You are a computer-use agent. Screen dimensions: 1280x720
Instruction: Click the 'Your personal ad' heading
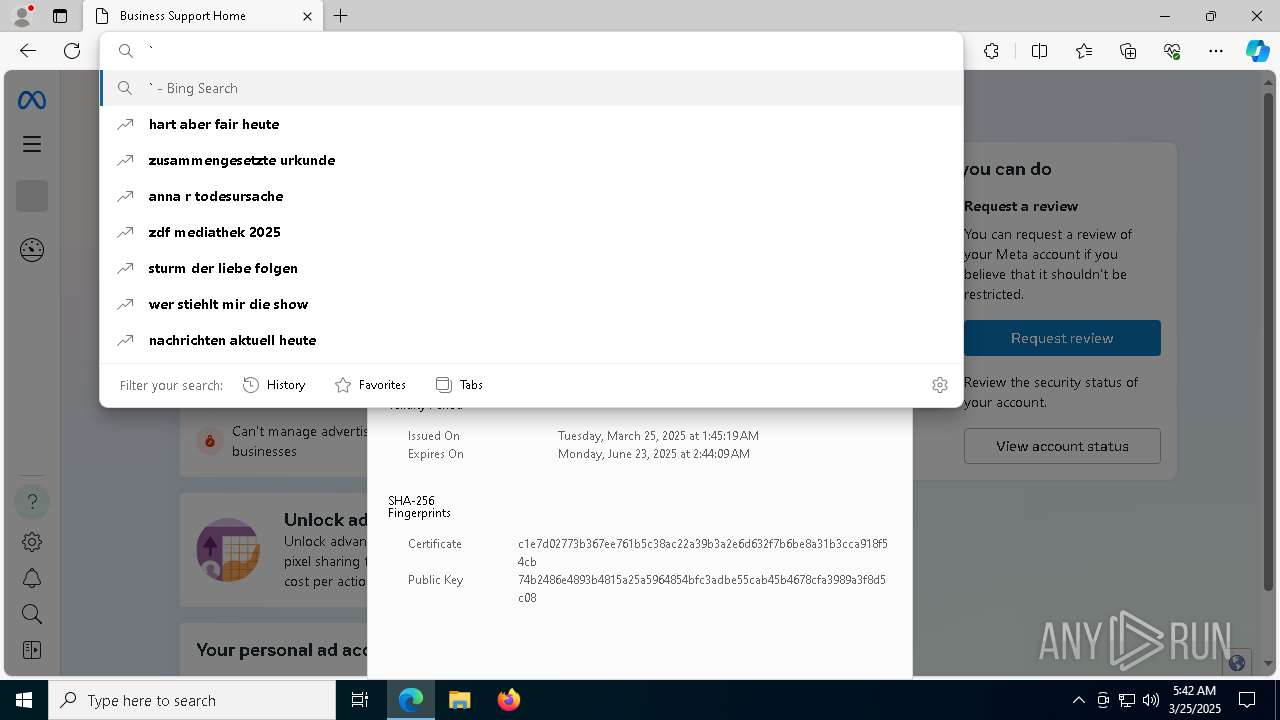click(282, 650)
